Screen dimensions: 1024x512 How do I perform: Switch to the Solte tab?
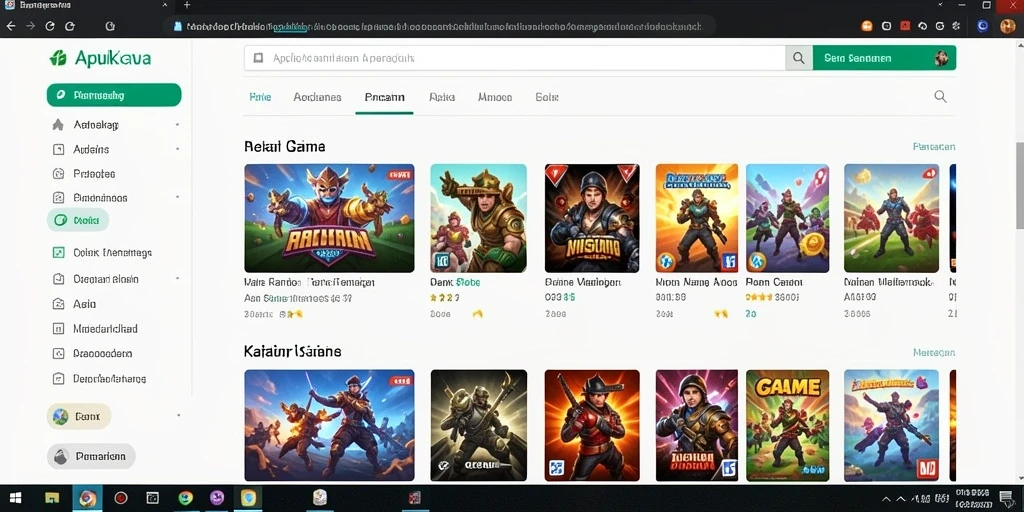(x=547, y=97)
